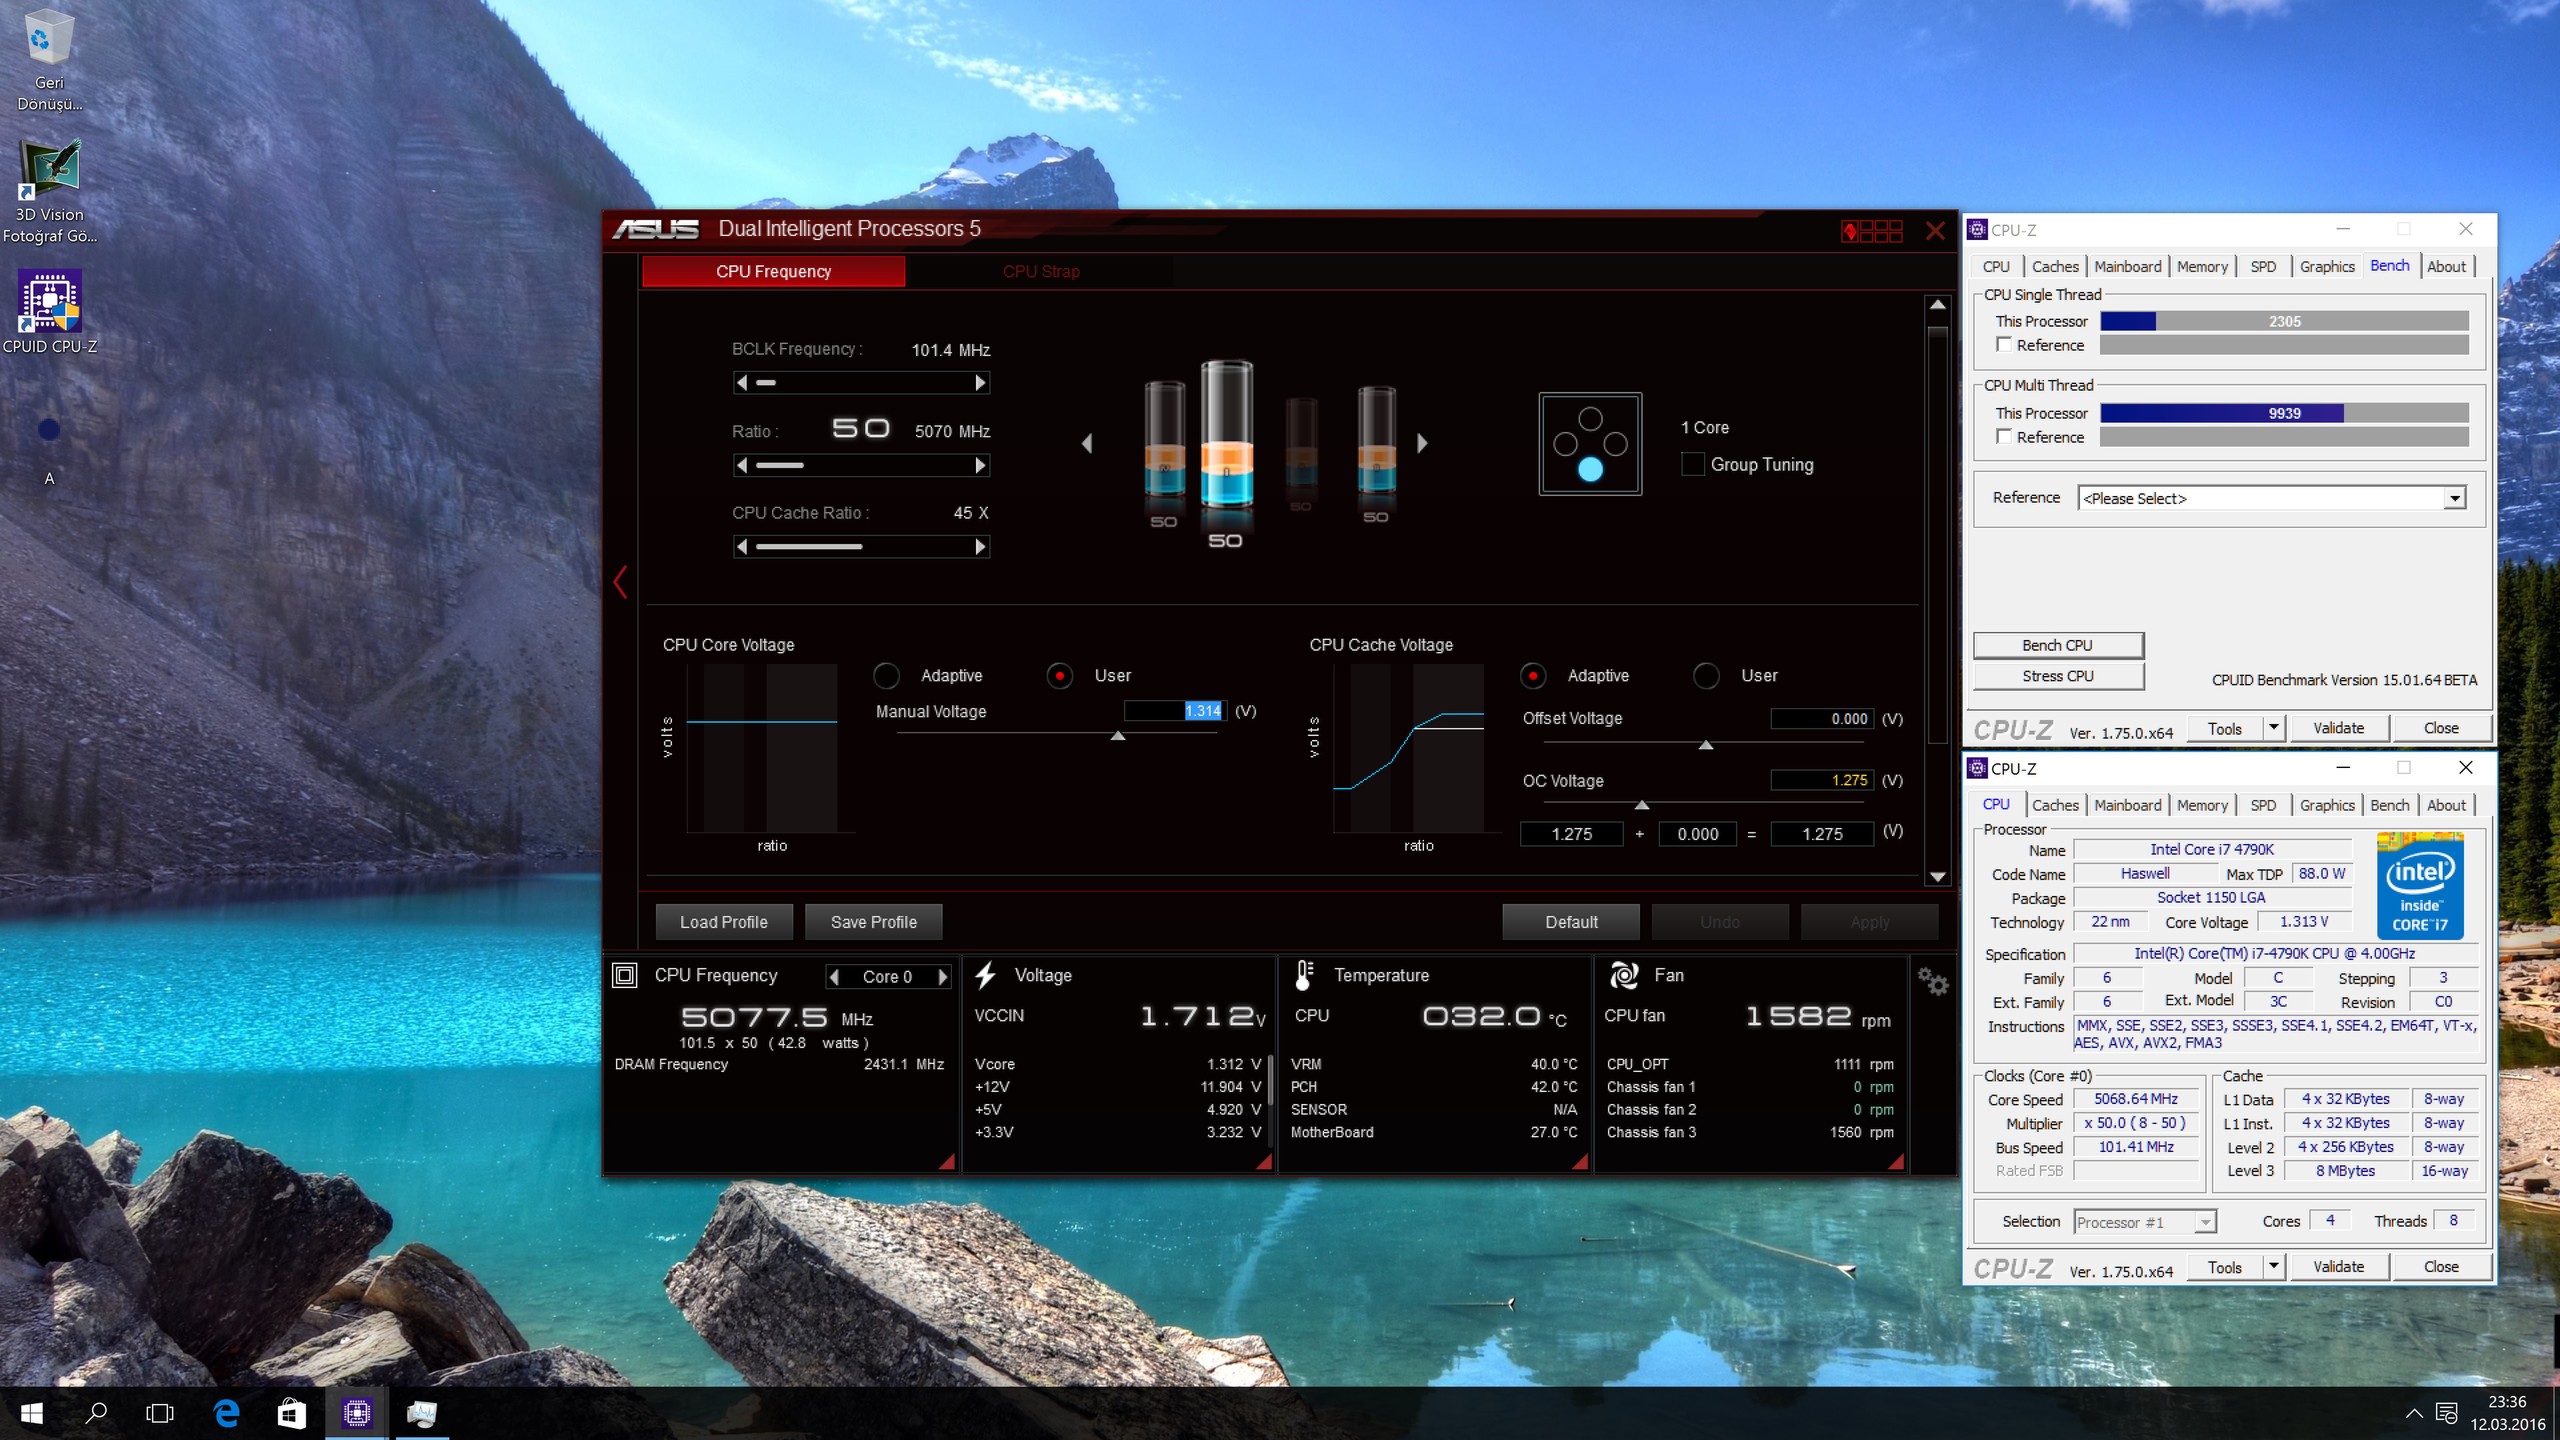
Task: Click the Offset Voltage value field
Action: [1821, 719]
